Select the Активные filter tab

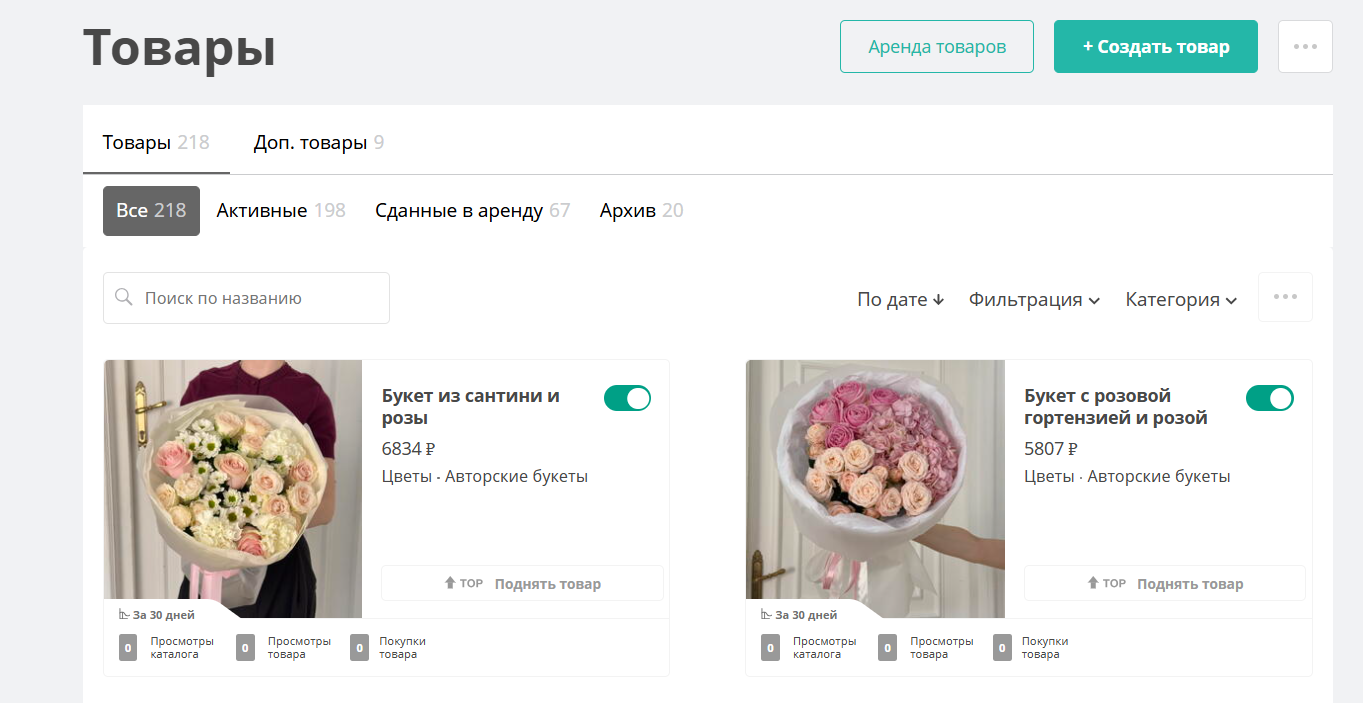pos(280,211)
